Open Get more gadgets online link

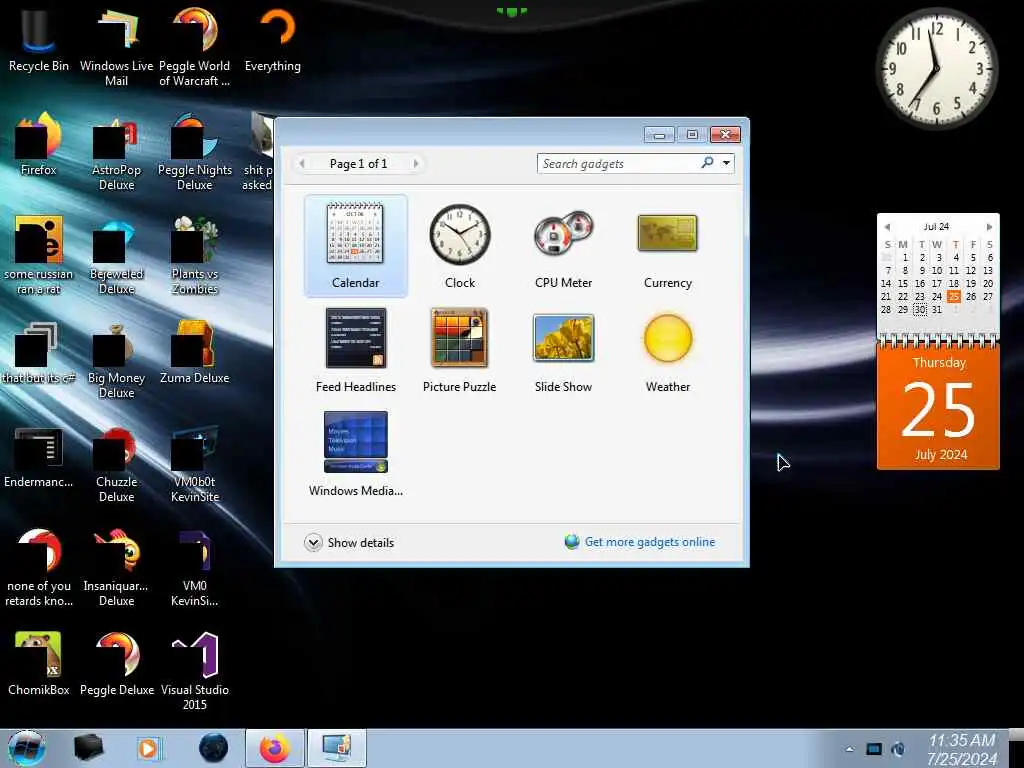(x=649, y=542)
